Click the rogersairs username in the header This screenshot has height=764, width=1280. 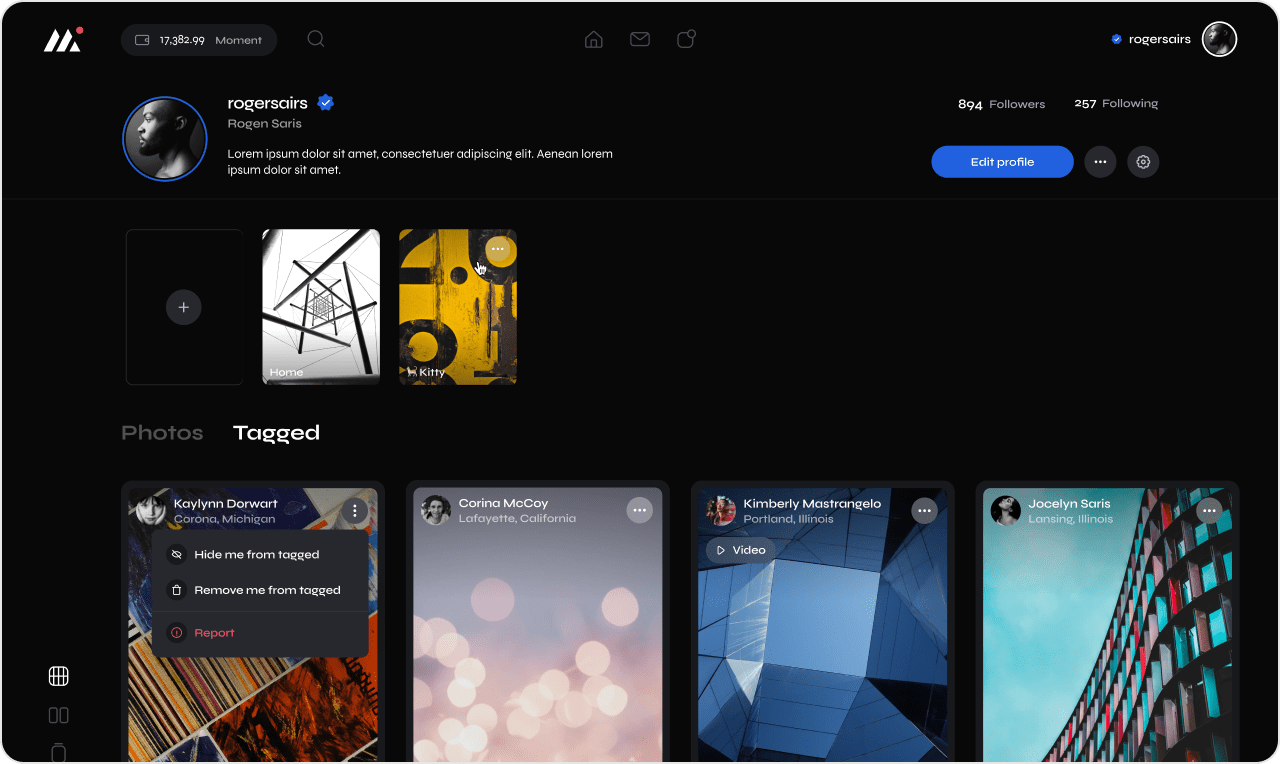[x=1159, y=39]
